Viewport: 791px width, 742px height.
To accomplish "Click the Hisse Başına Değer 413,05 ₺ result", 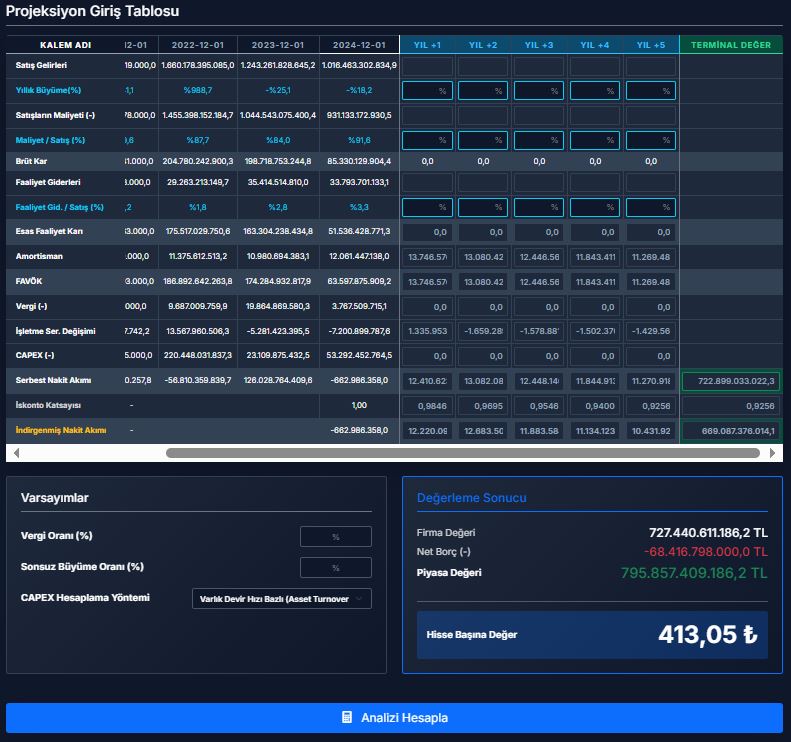I will tap(707, 635).
